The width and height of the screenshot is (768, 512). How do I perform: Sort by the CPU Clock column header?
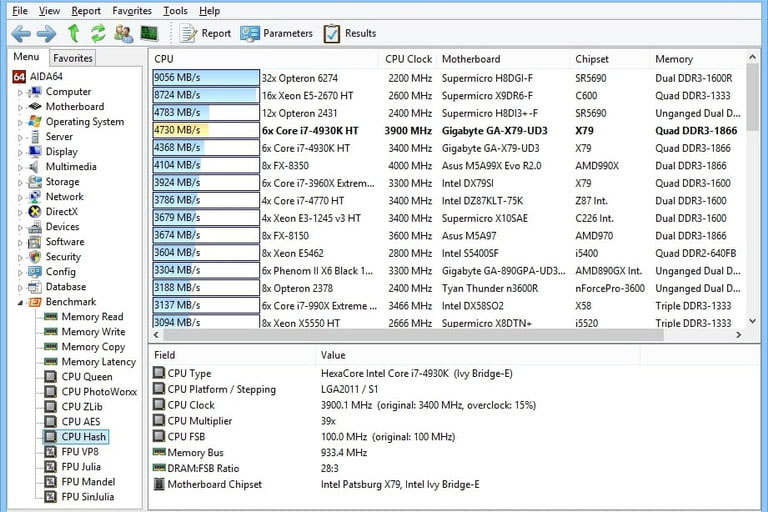pos(408,59)
